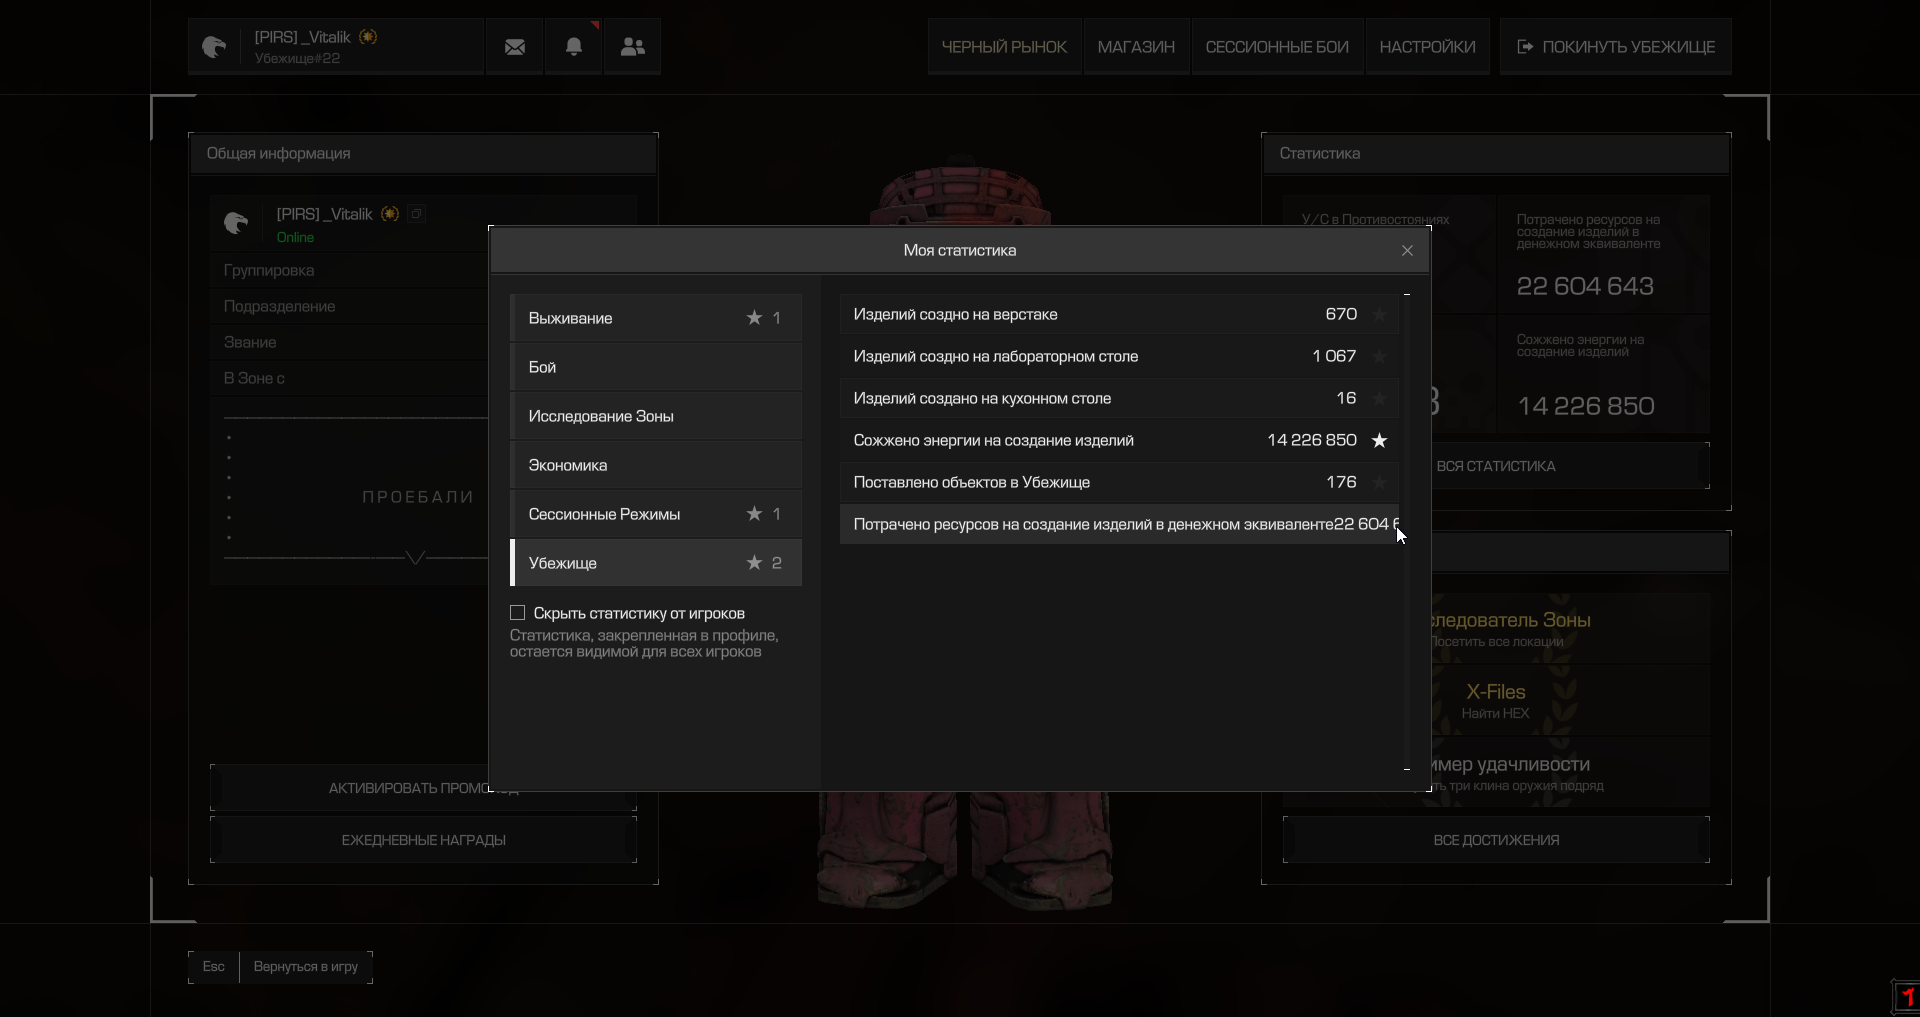The height and width of the screenshot is (1017, 1920).
Task: Click 'ЧЕРНЫЙ РЫНОК' in top menu
Action: [1004, 47]
